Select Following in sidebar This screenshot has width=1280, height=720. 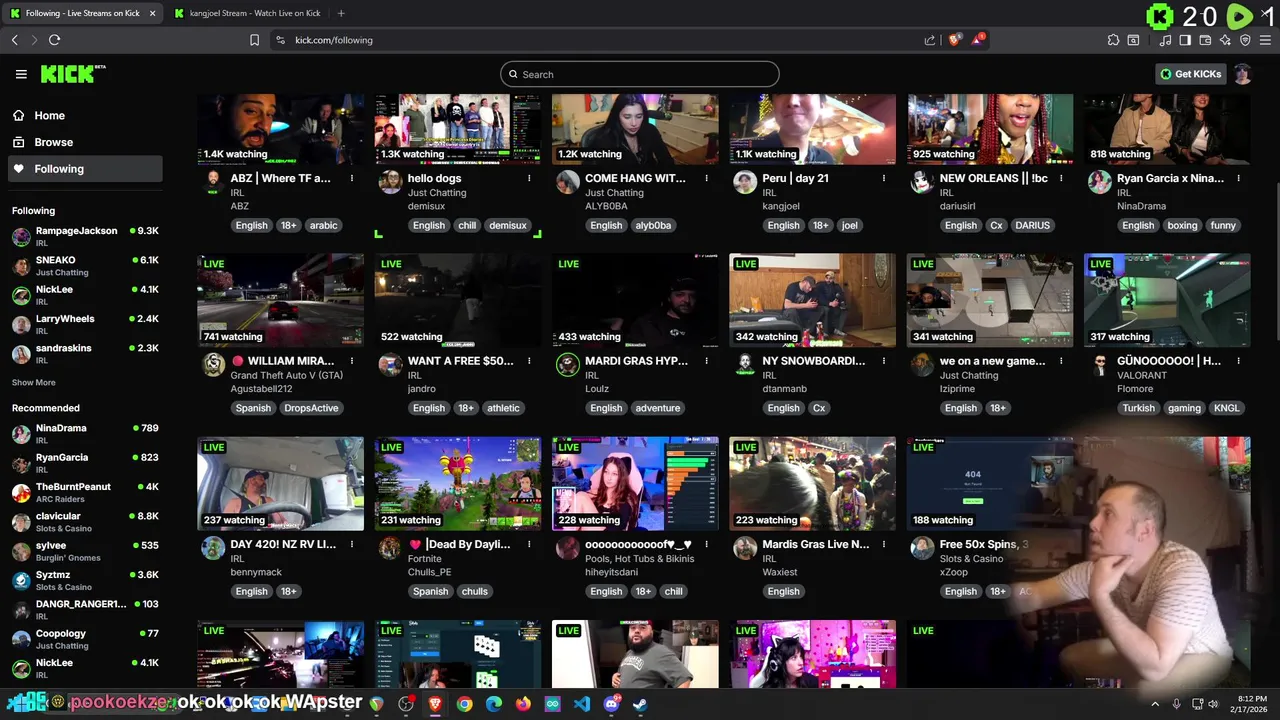tap(84, 169)
